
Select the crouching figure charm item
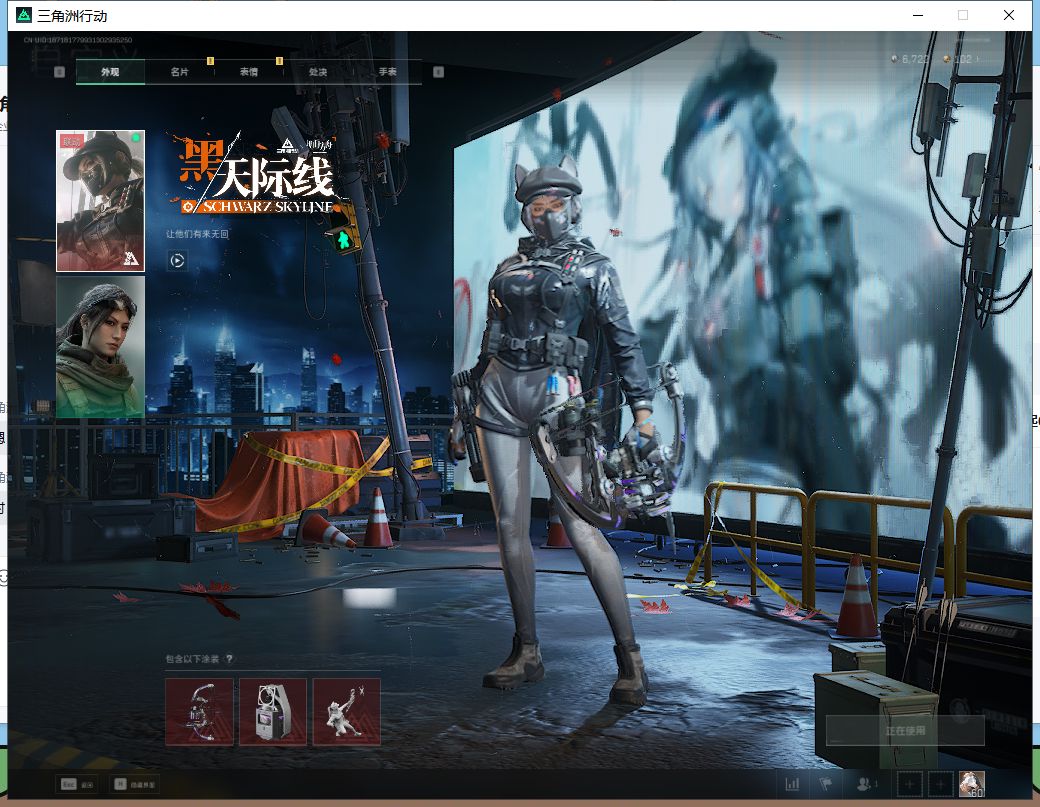tap(346, 712)
